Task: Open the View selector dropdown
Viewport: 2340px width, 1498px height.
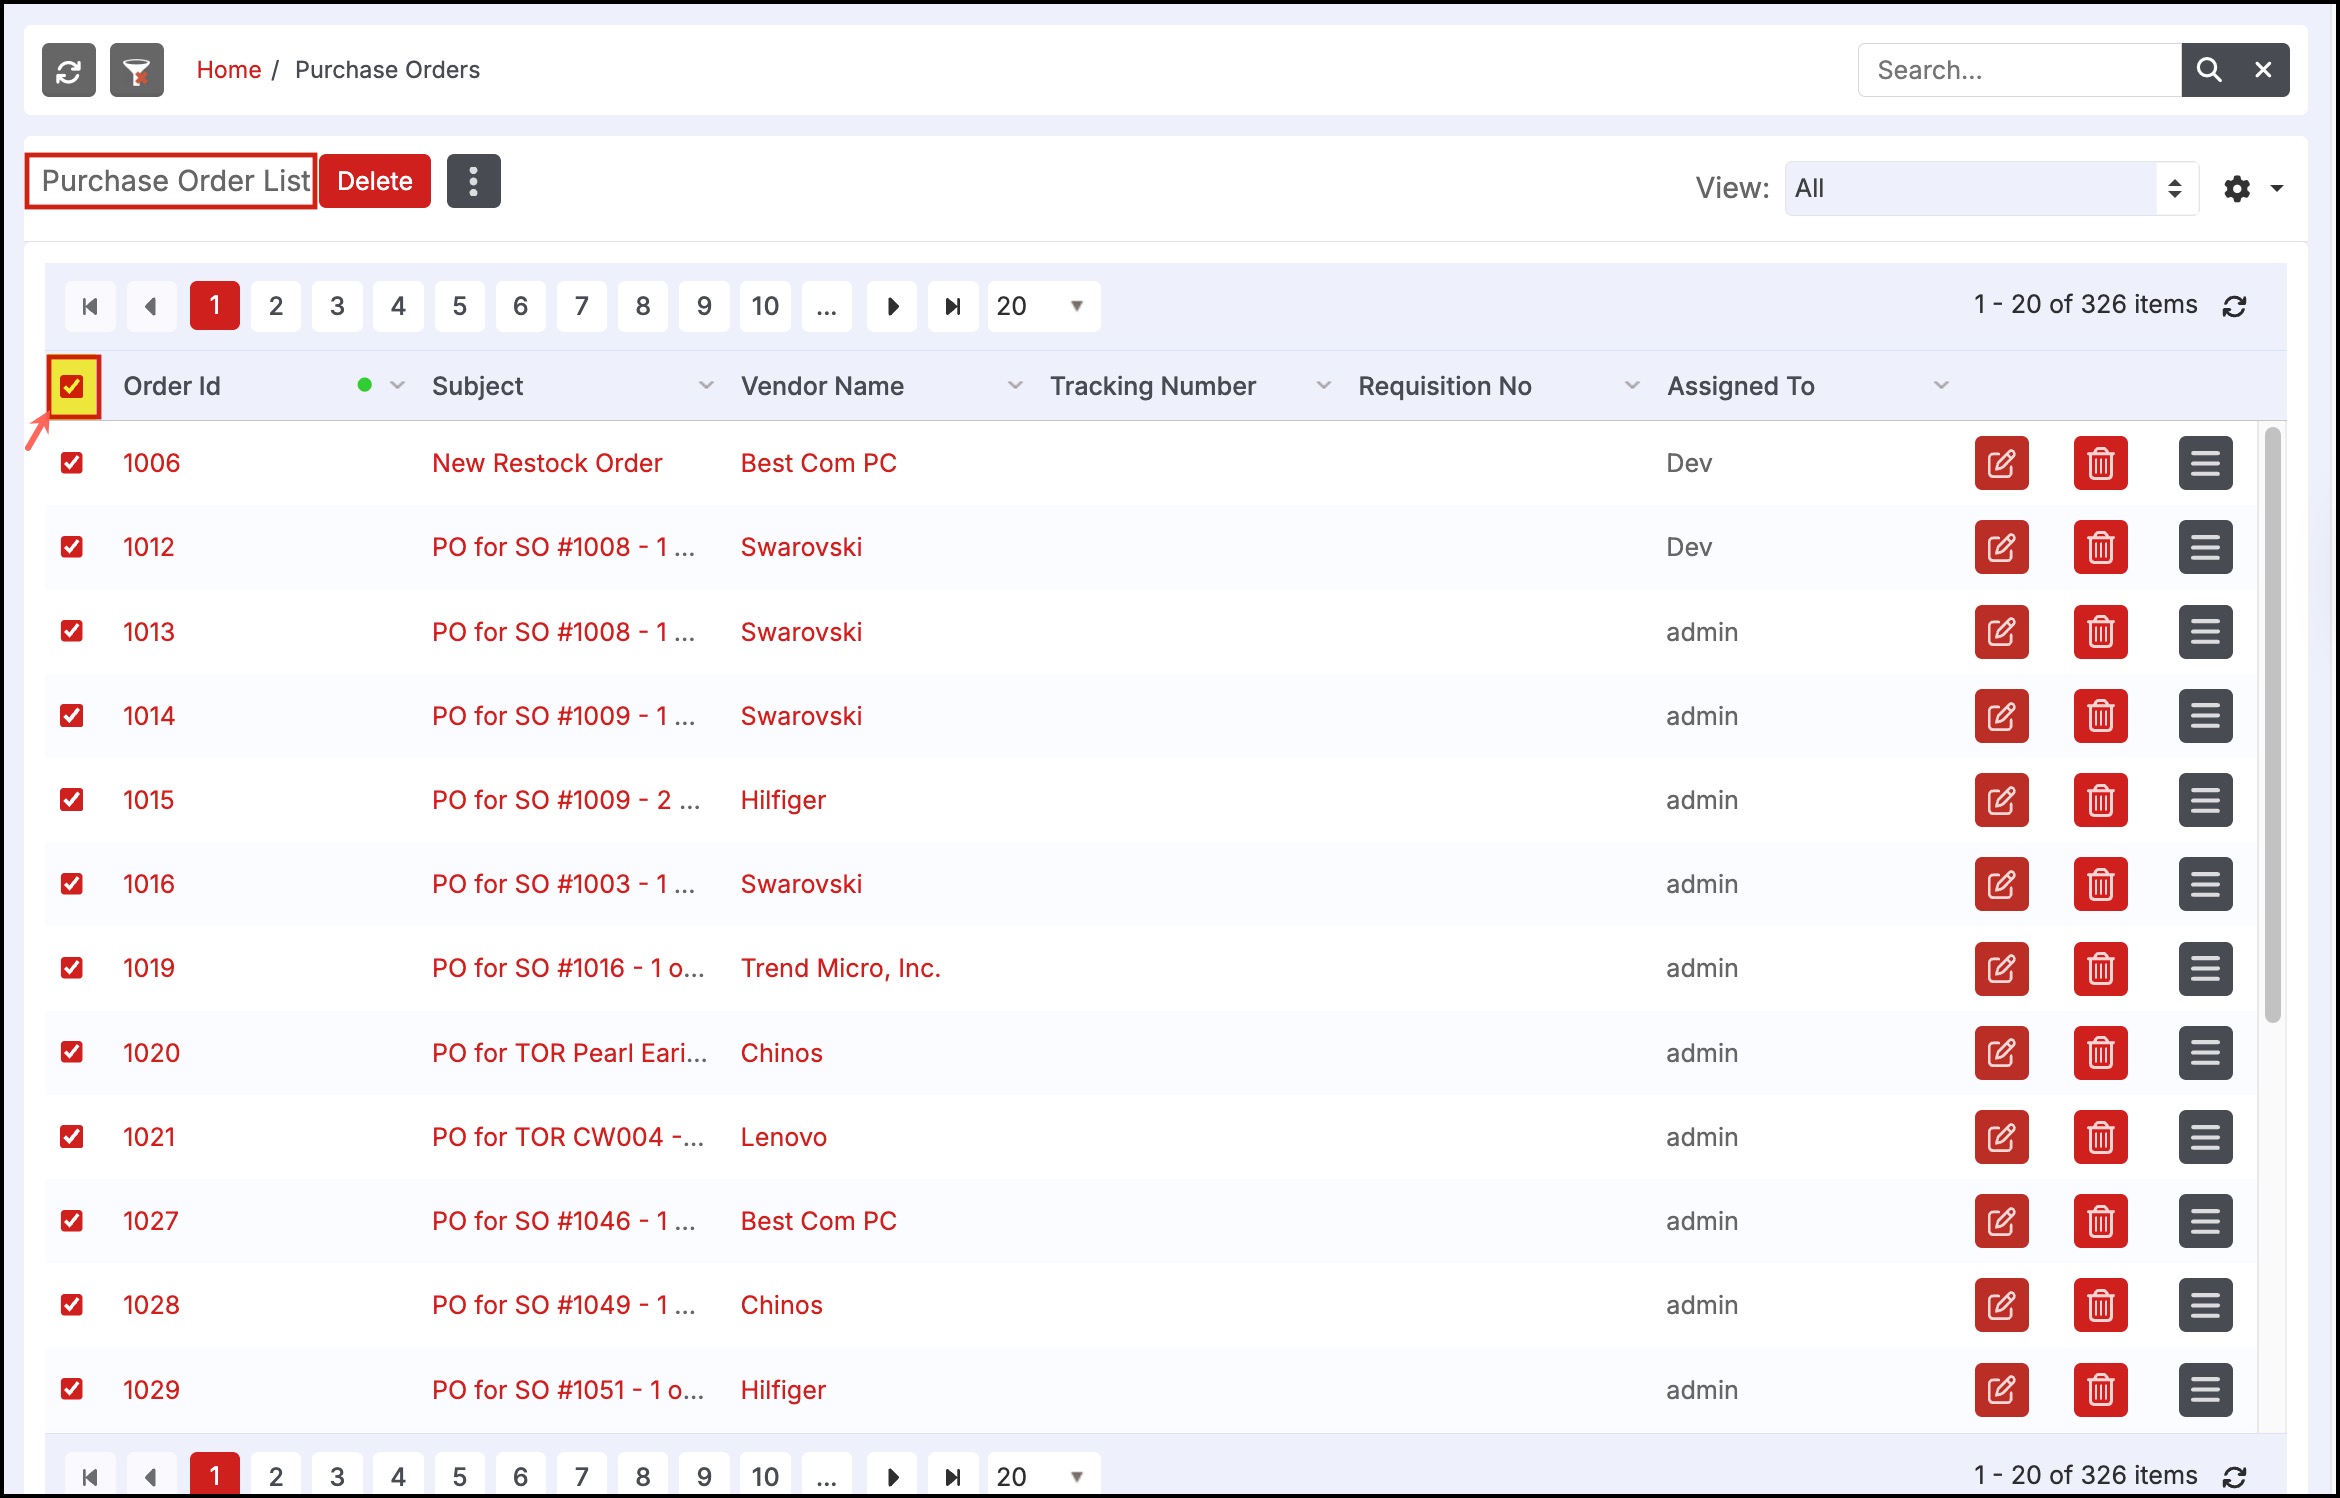Action: click(x=1990, y=188)
